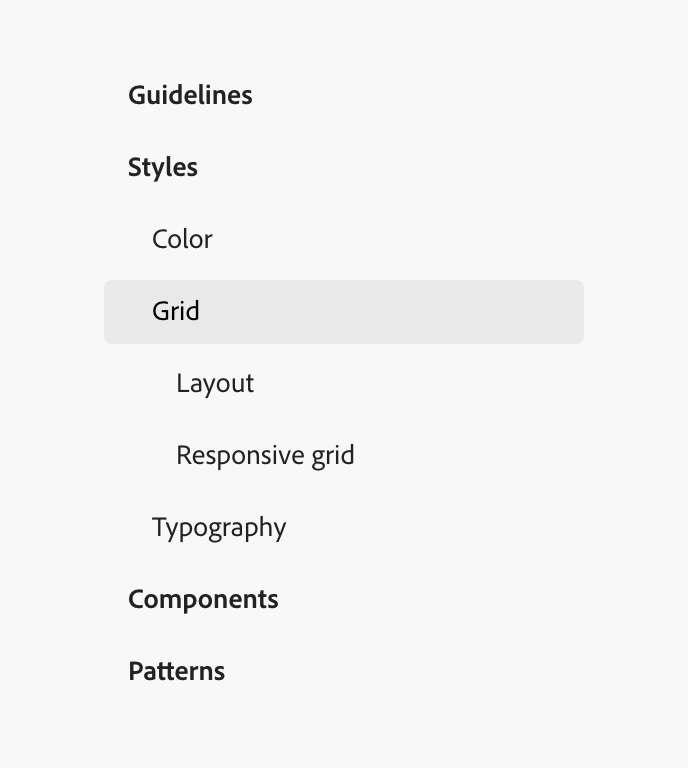
Task: Follow the Typography link under Styles
Action: 219,527
